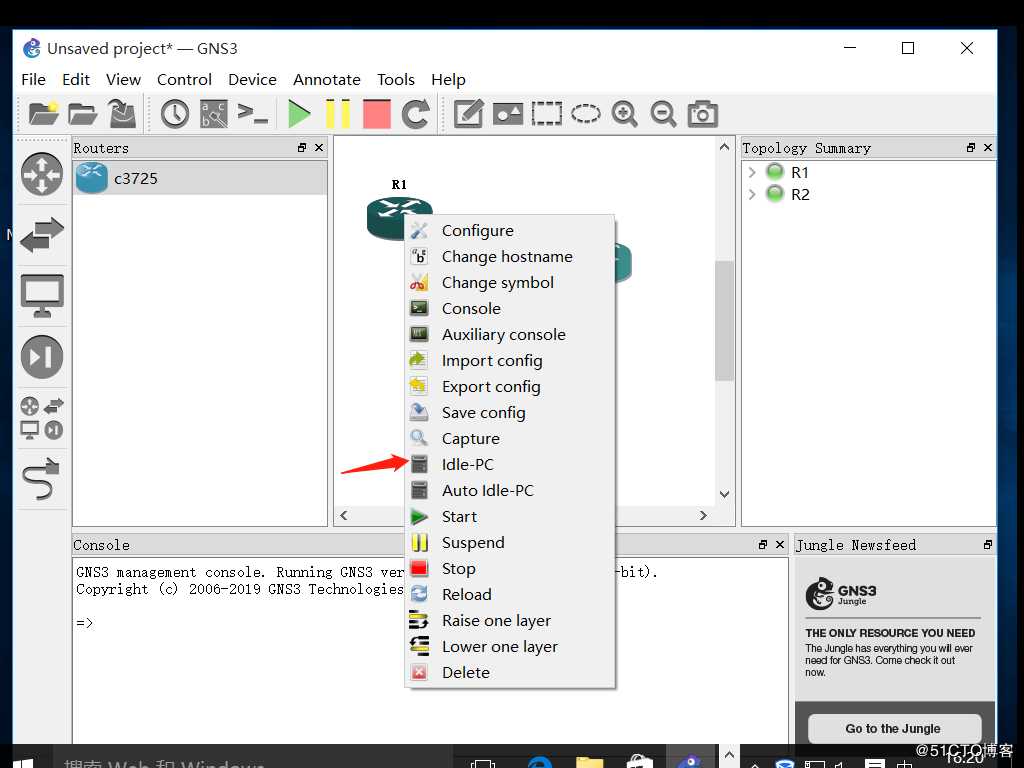Choose Stop from context menu
Viewport: 1024px width, 768px height.
point(510,569)
